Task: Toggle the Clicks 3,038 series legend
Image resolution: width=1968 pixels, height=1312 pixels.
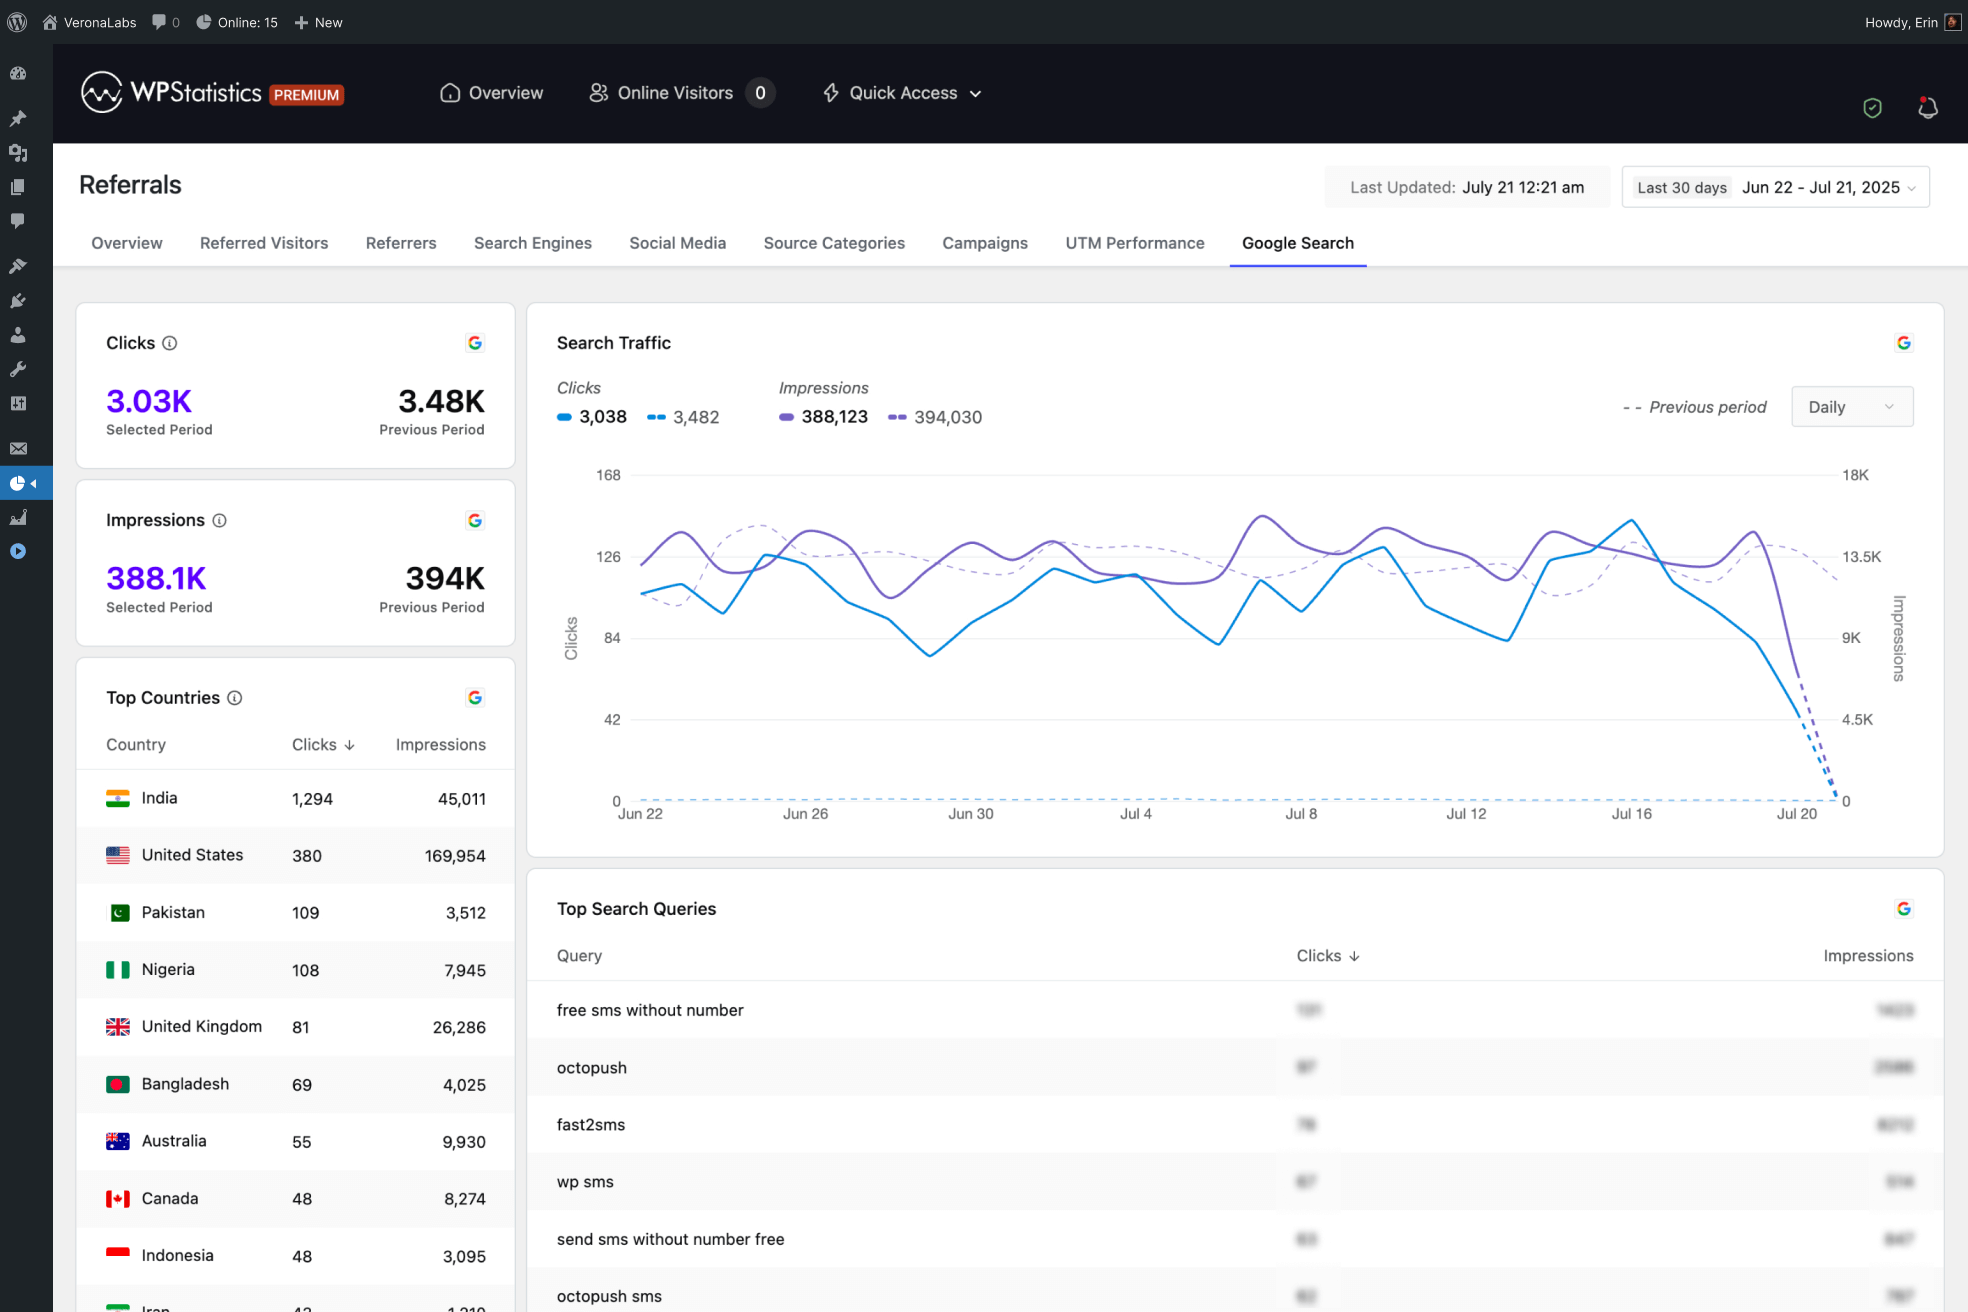Action: pyautogui.click(x=592, y=417)
